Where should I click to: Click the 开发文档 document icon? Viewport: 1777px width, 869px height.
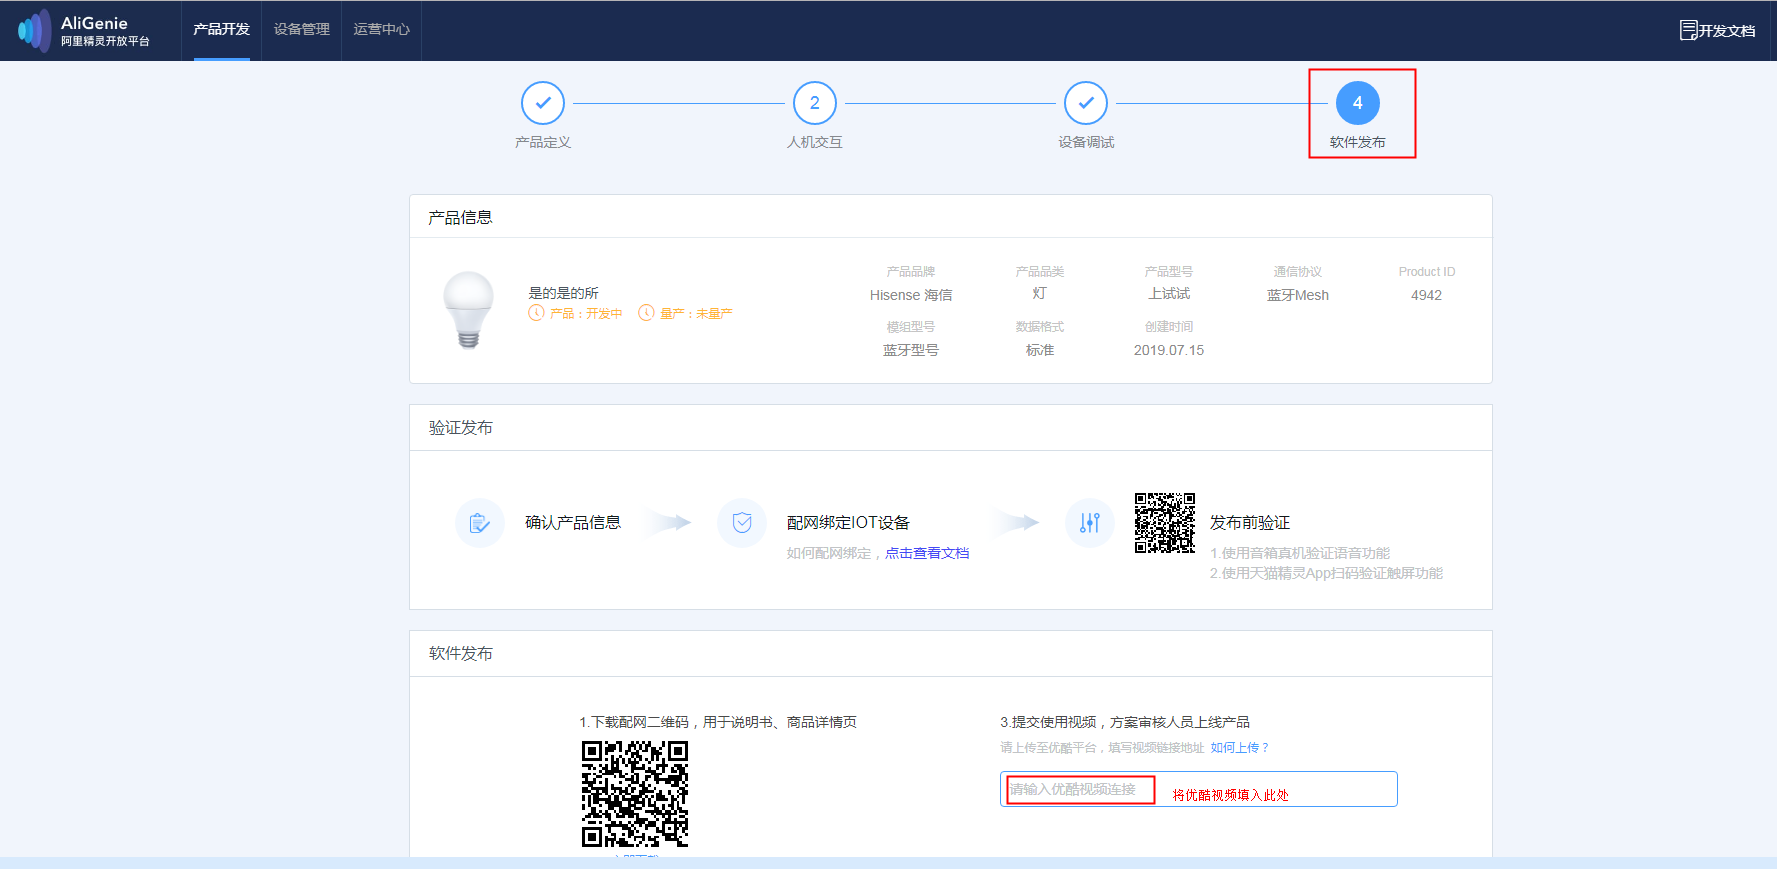[x=1688, y=31]
